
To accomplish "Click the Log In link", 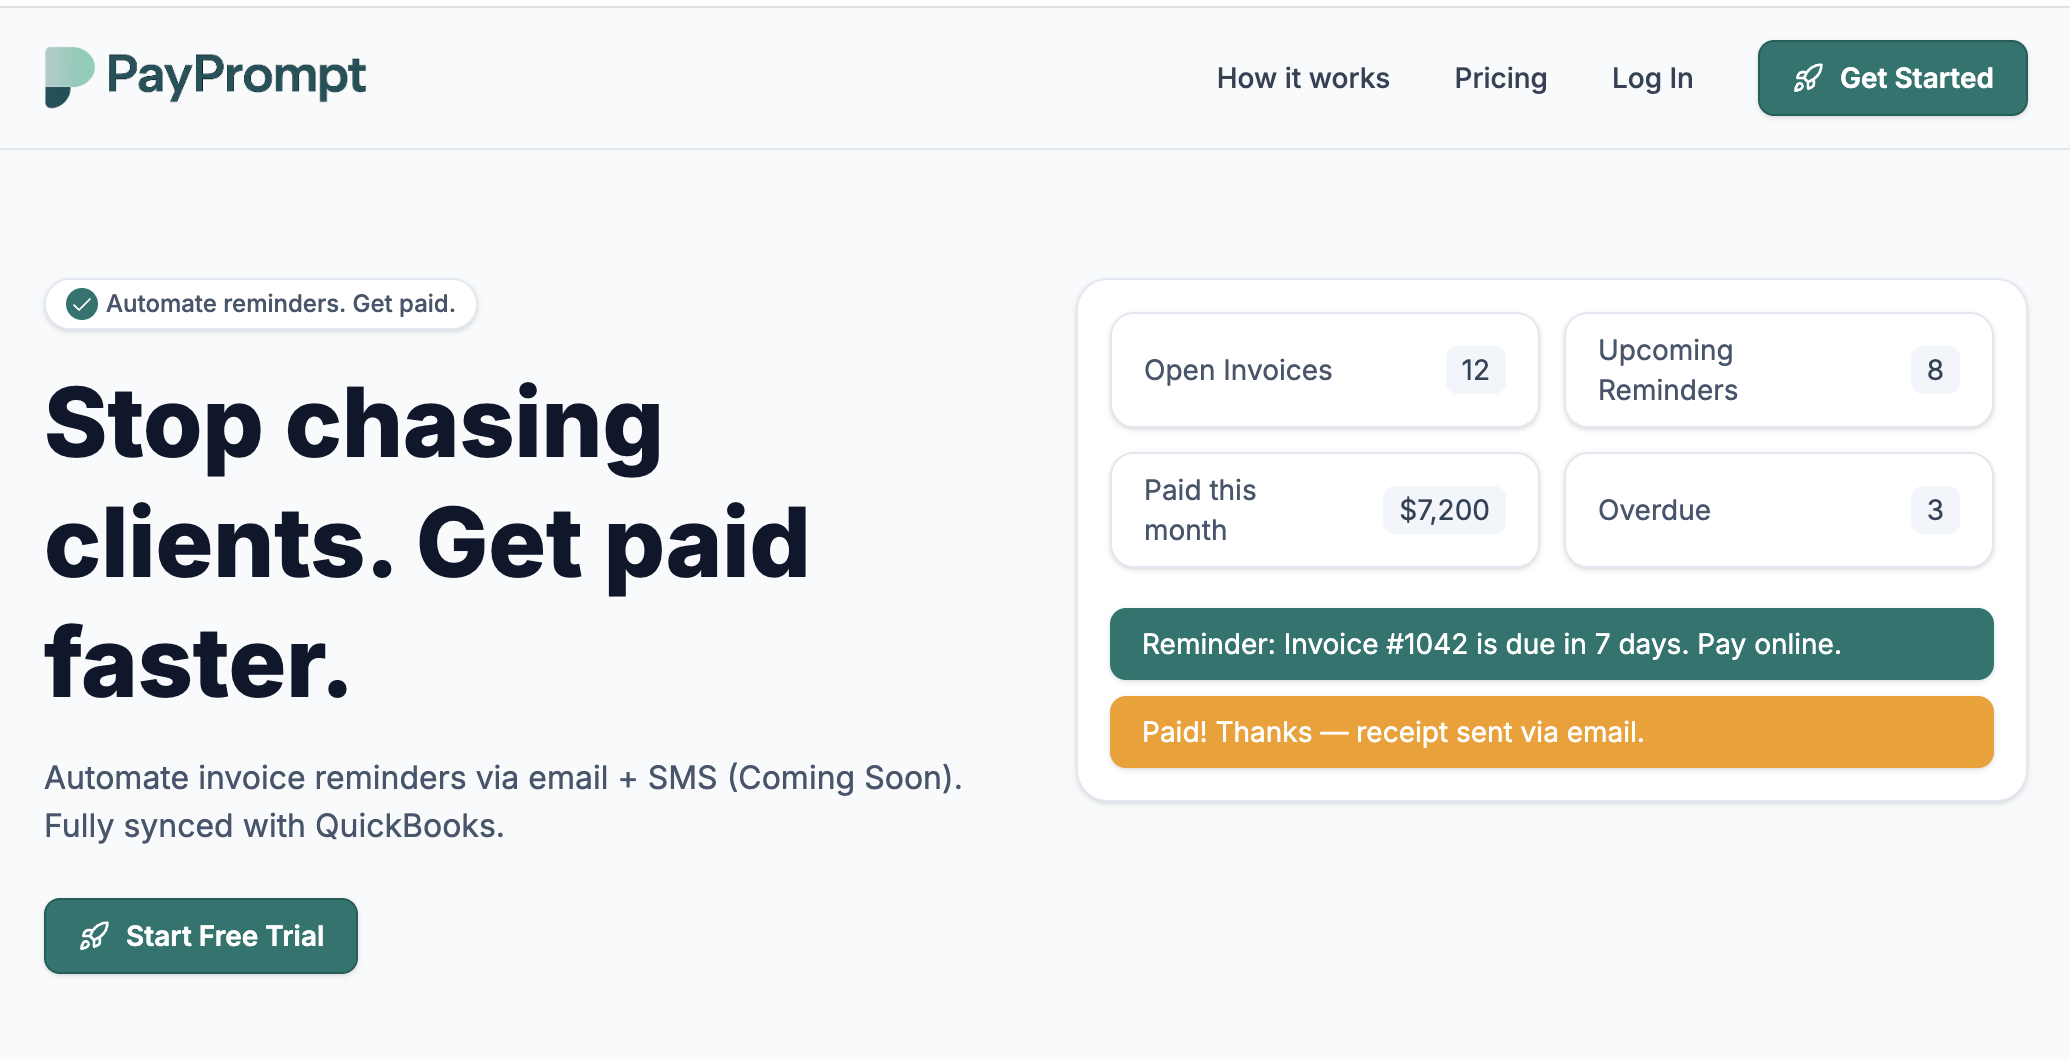I will 1652,78.
